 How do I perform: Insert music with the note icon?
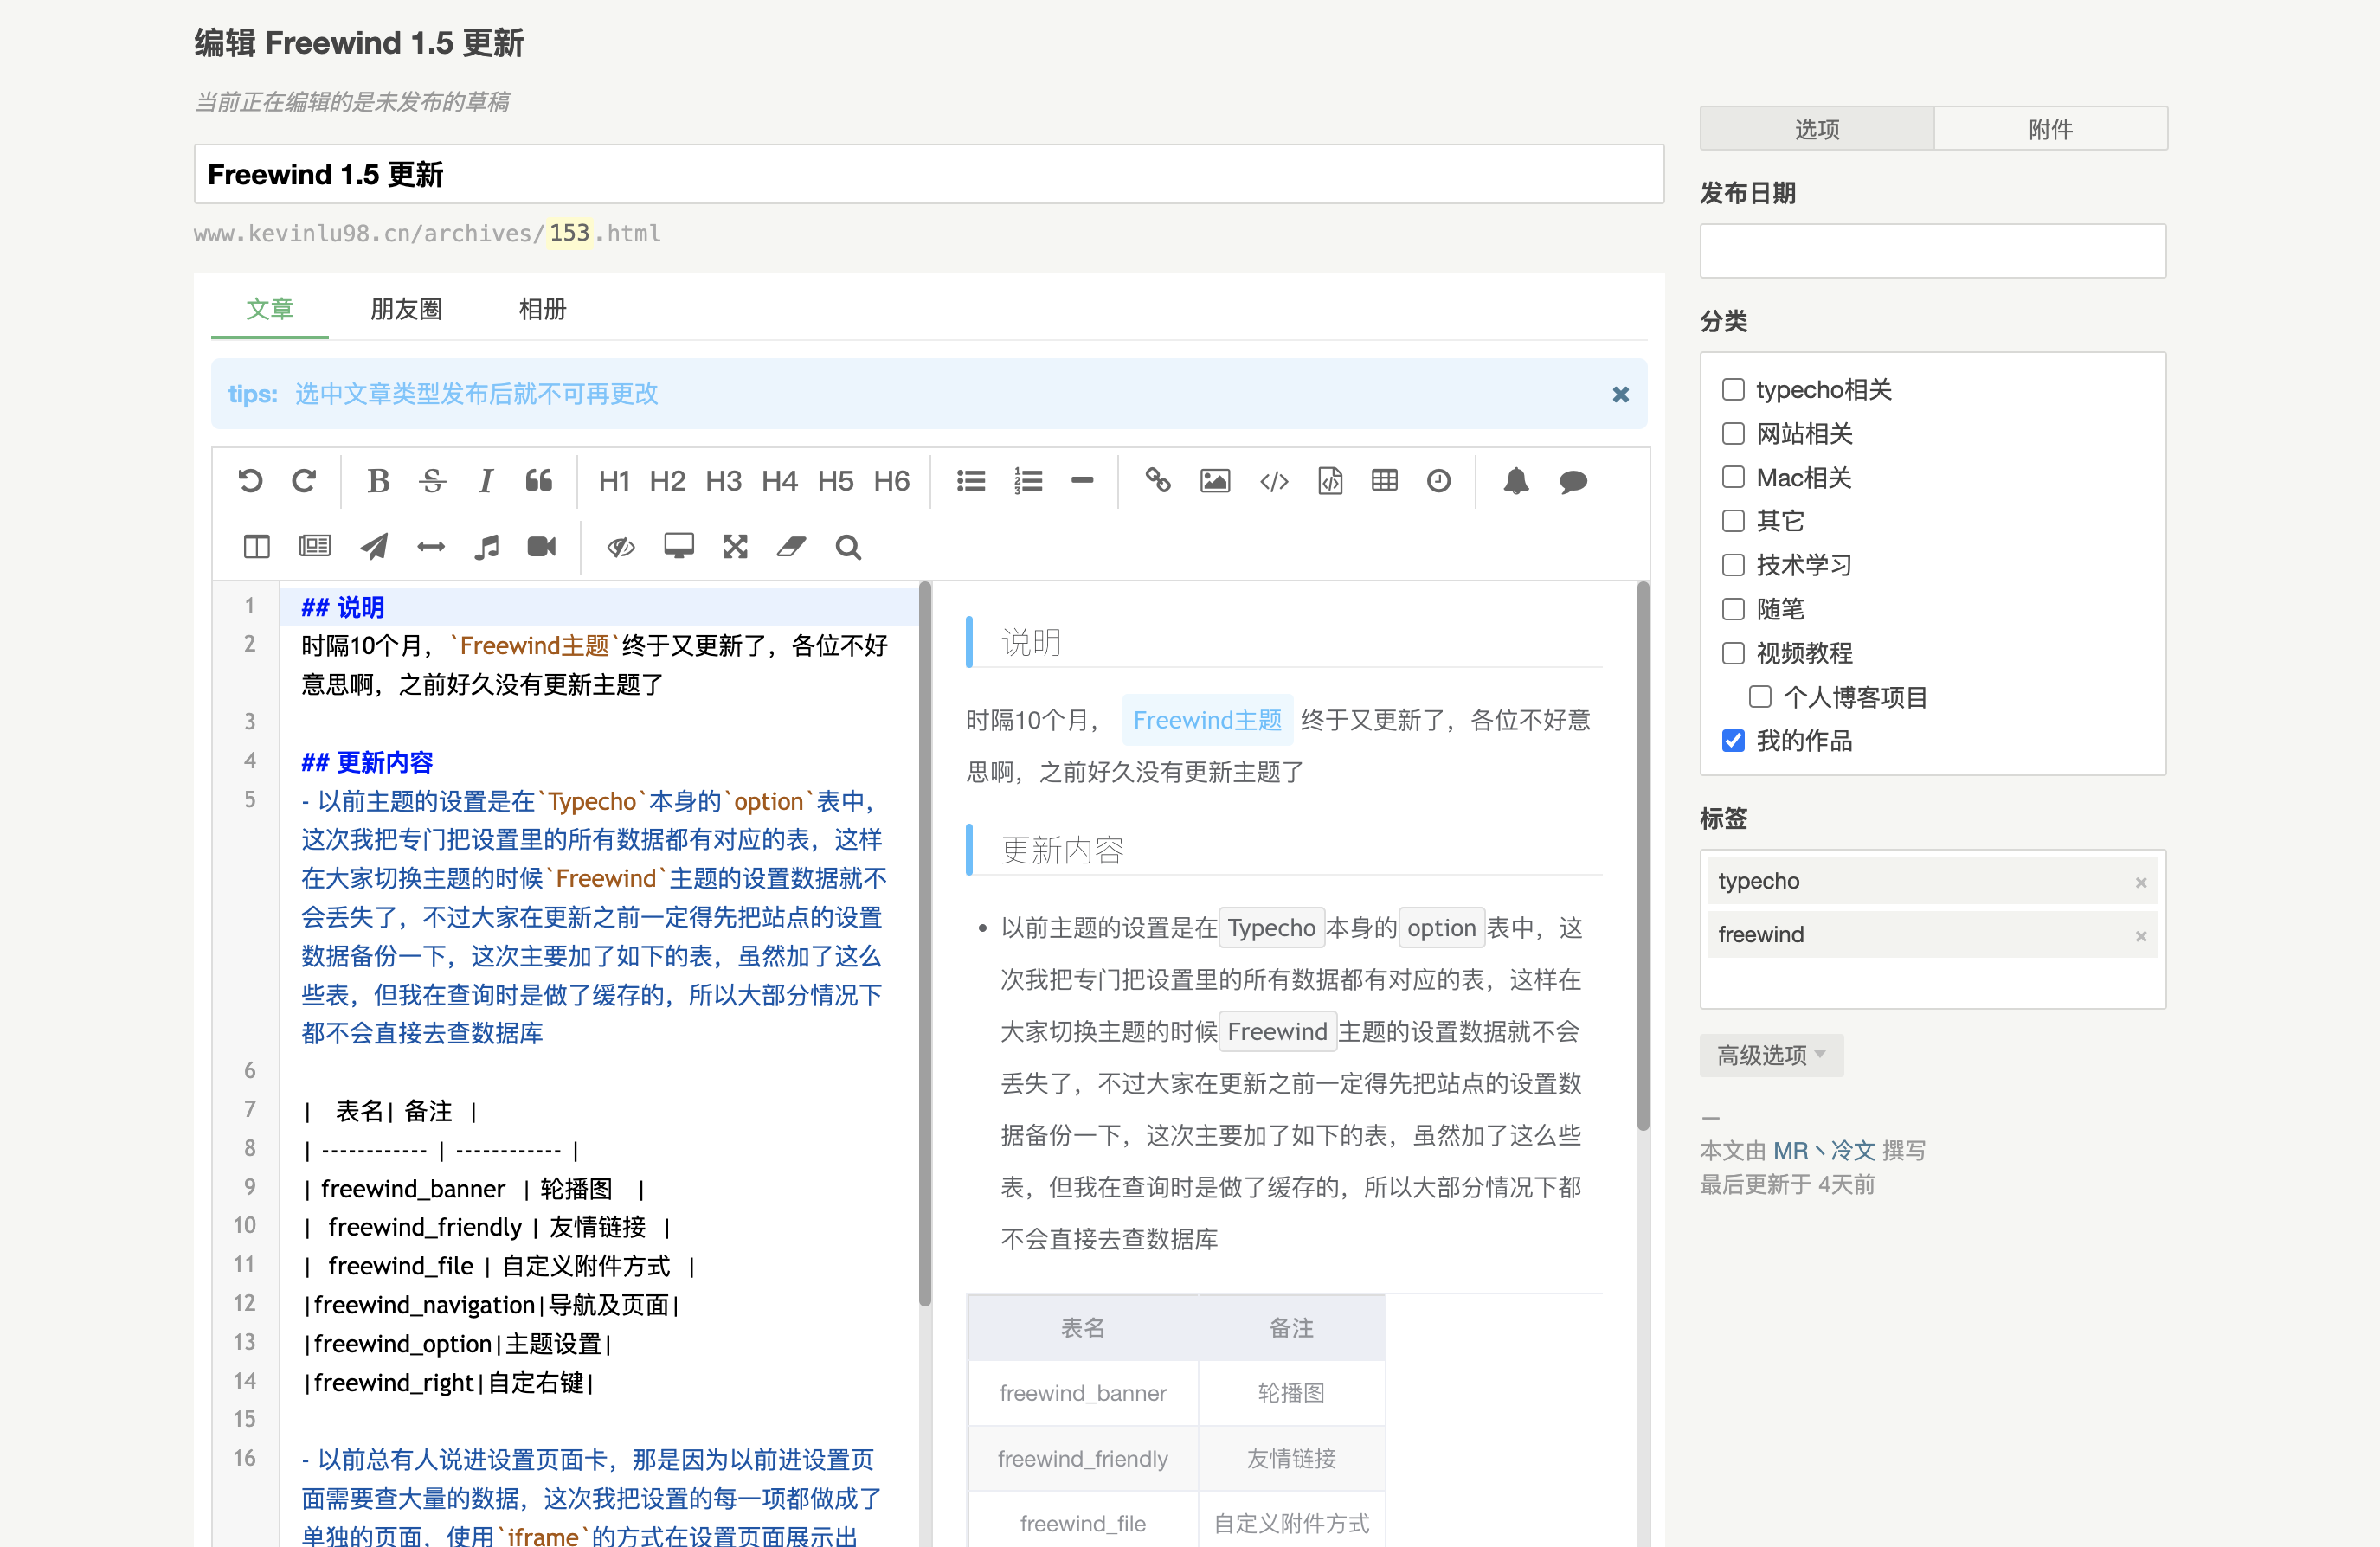click(x=486, y=546)
